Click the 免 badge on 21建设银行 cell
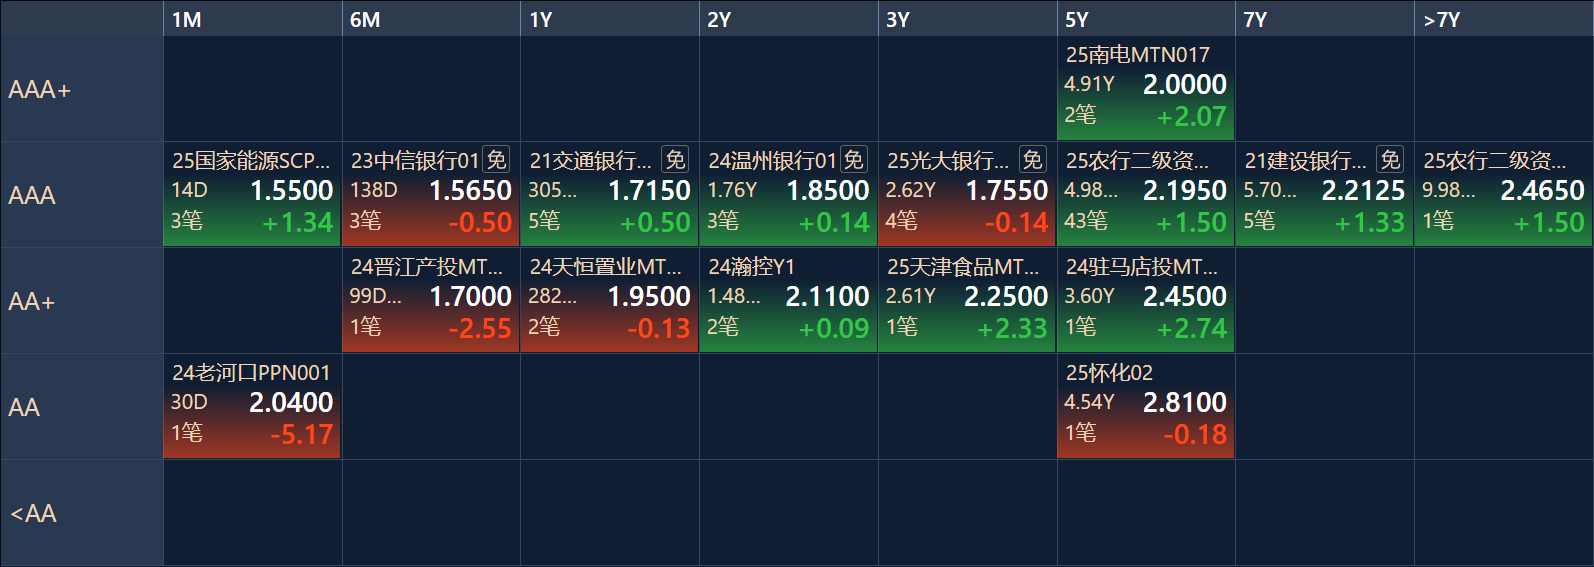The width and height of the screenshot is (1594, 567). (1390, 160)
